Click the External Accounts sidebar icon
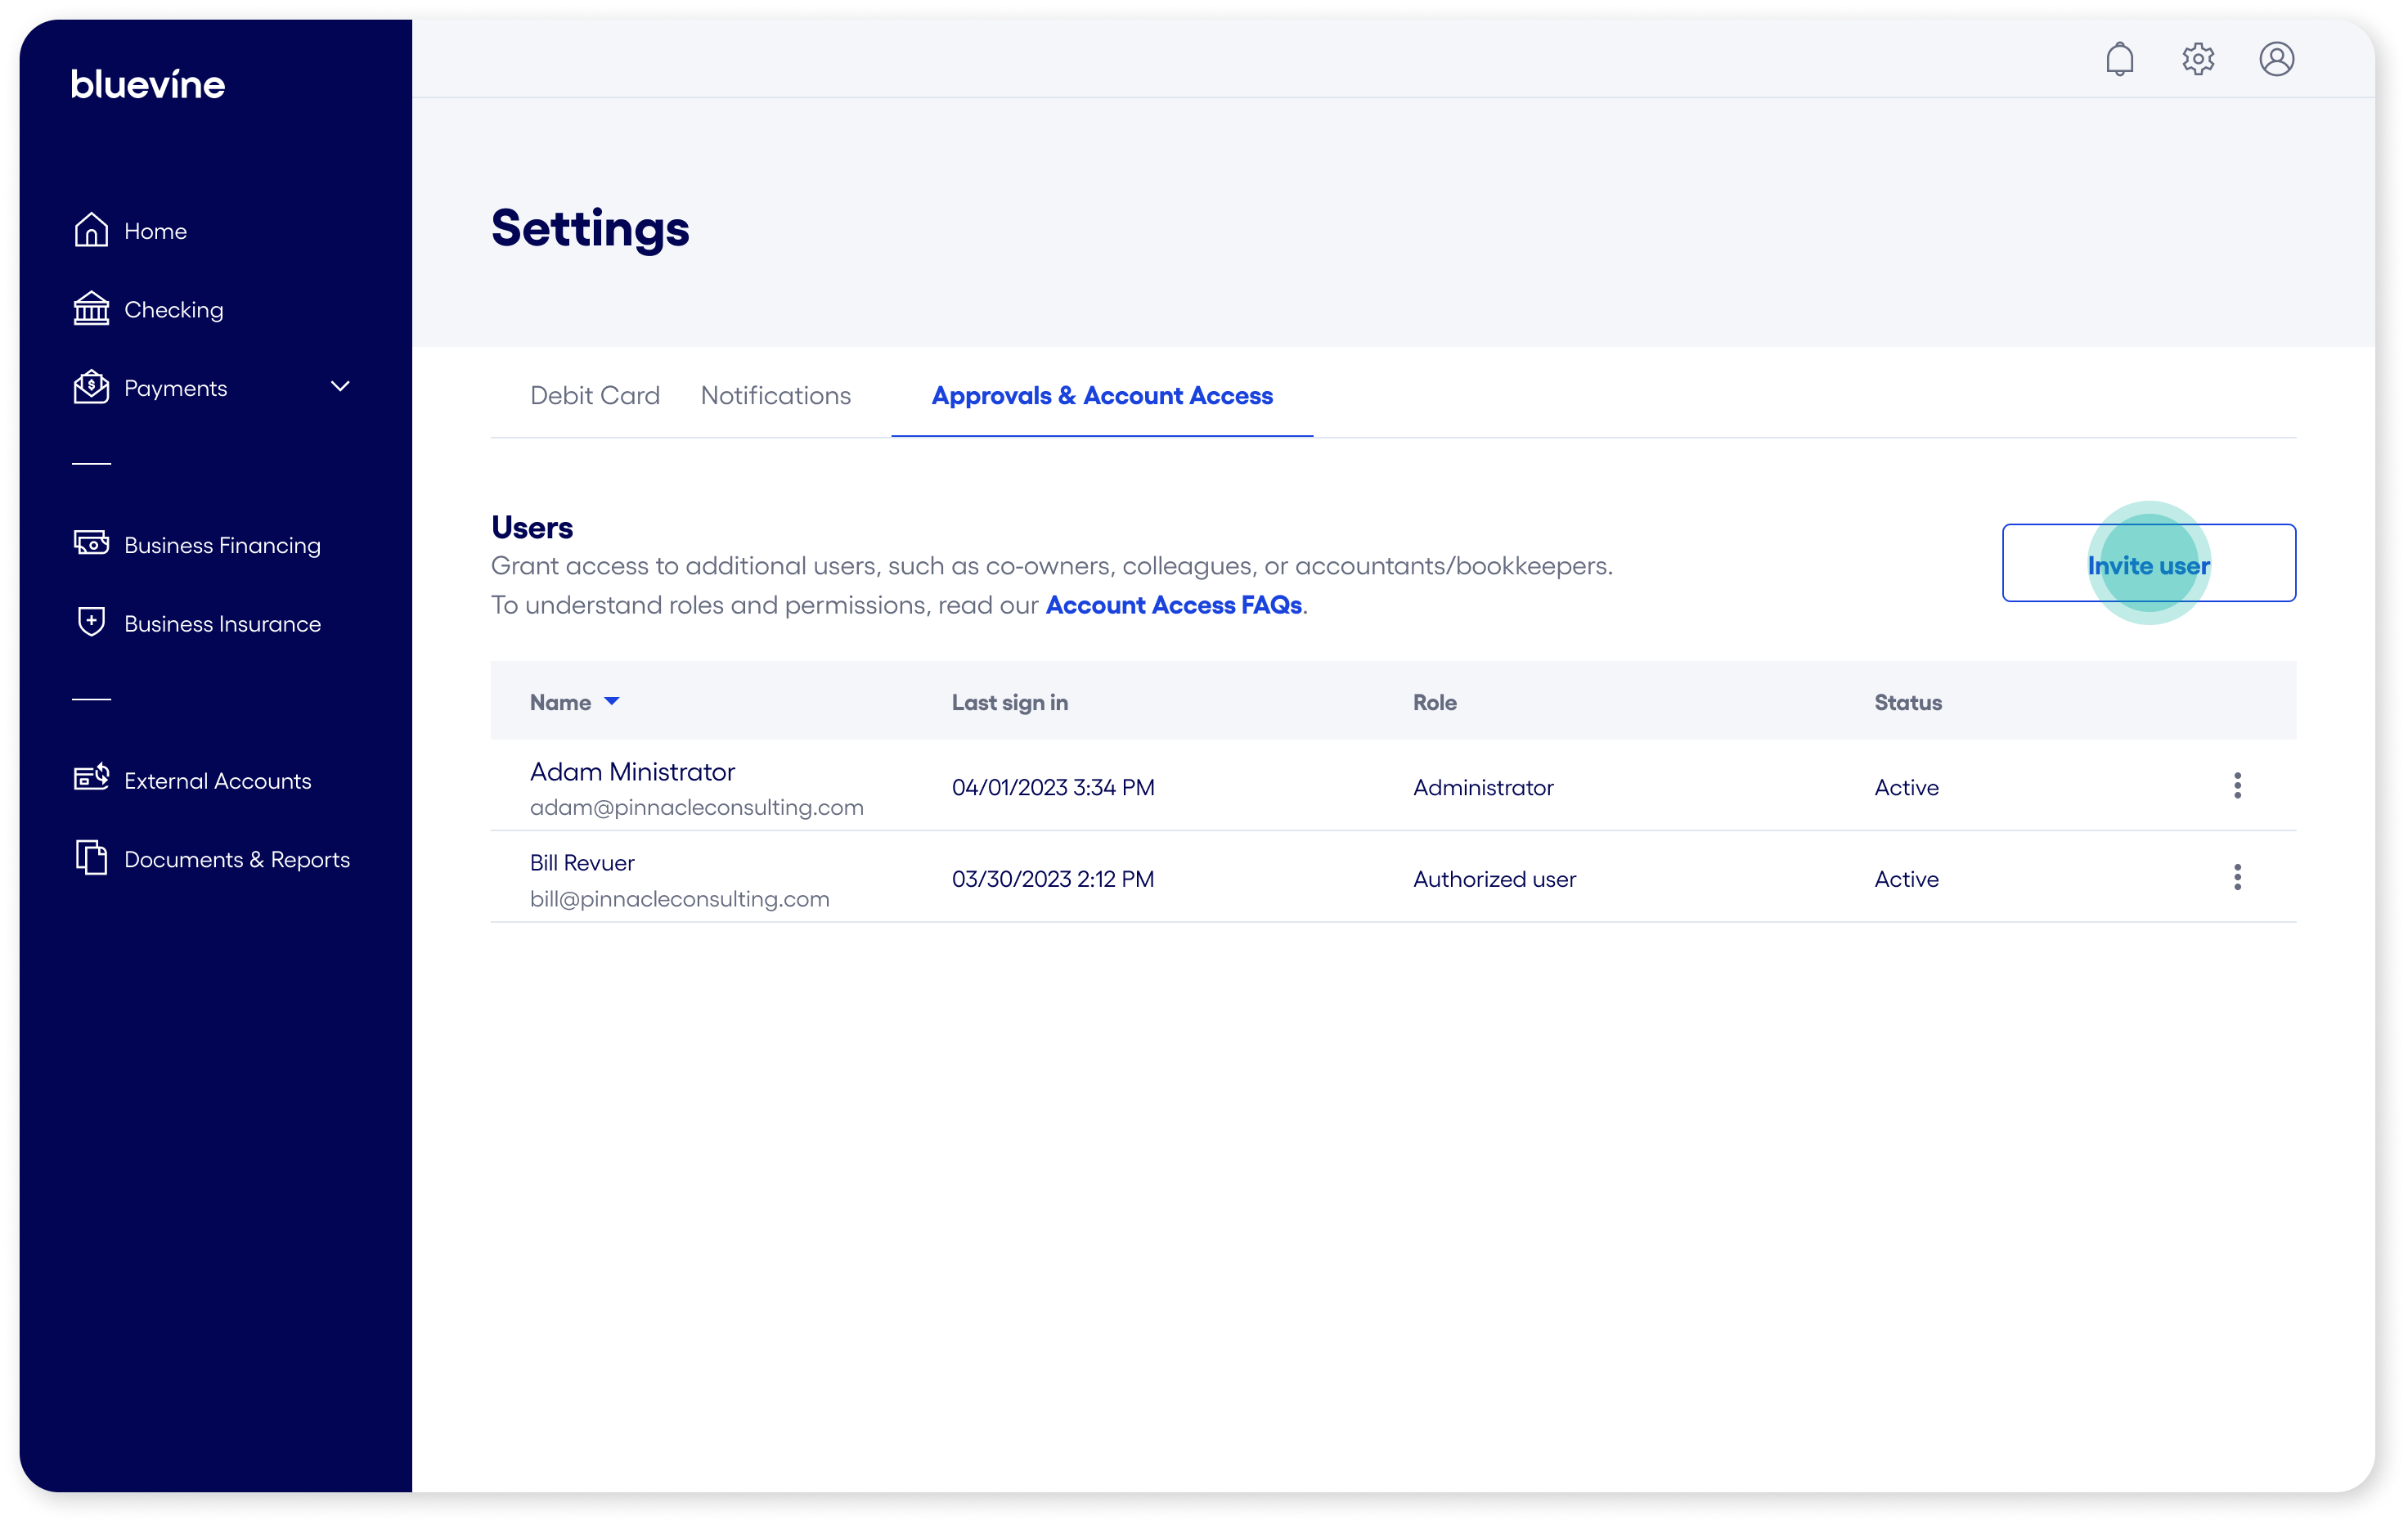 (91, 778)
